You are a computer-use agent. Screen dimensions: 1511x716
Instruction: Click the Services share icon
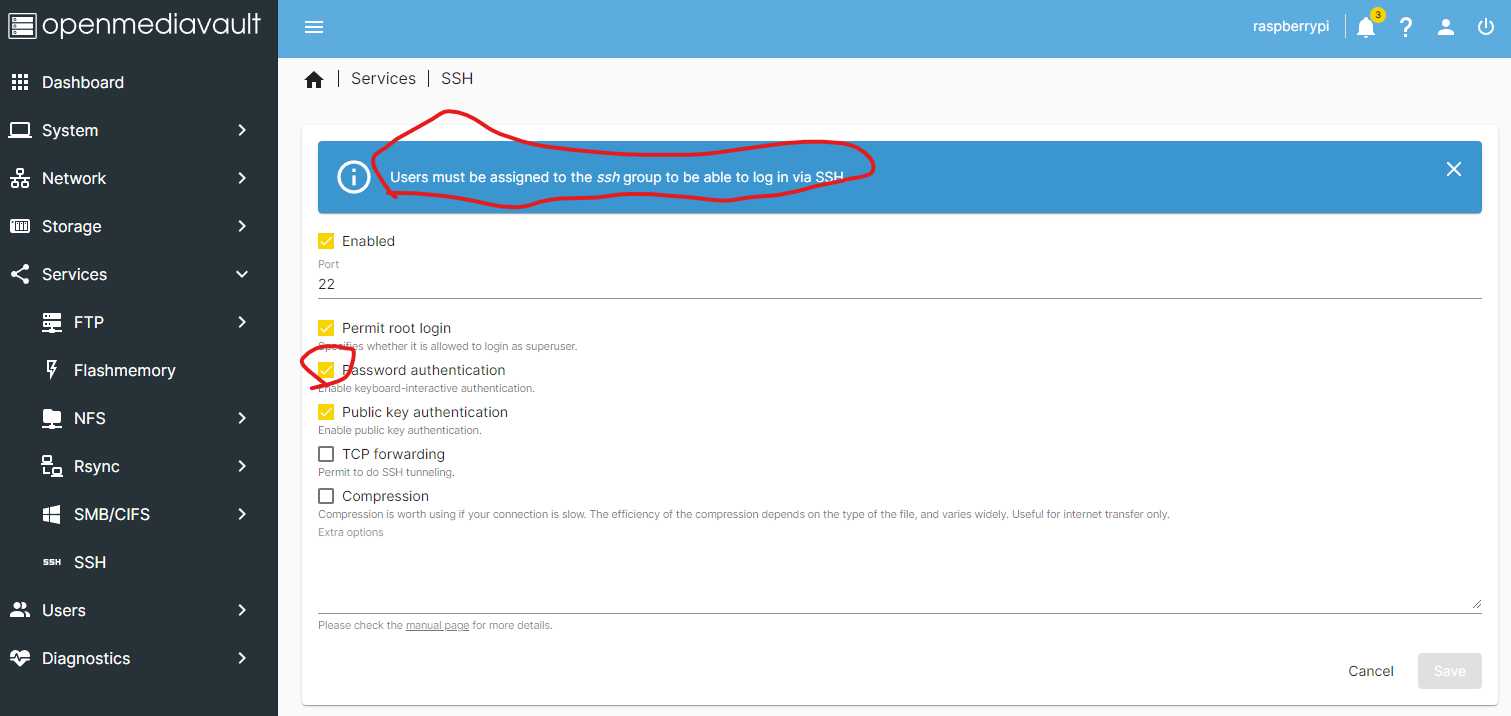pyautogui.click(x=20, y=274)
